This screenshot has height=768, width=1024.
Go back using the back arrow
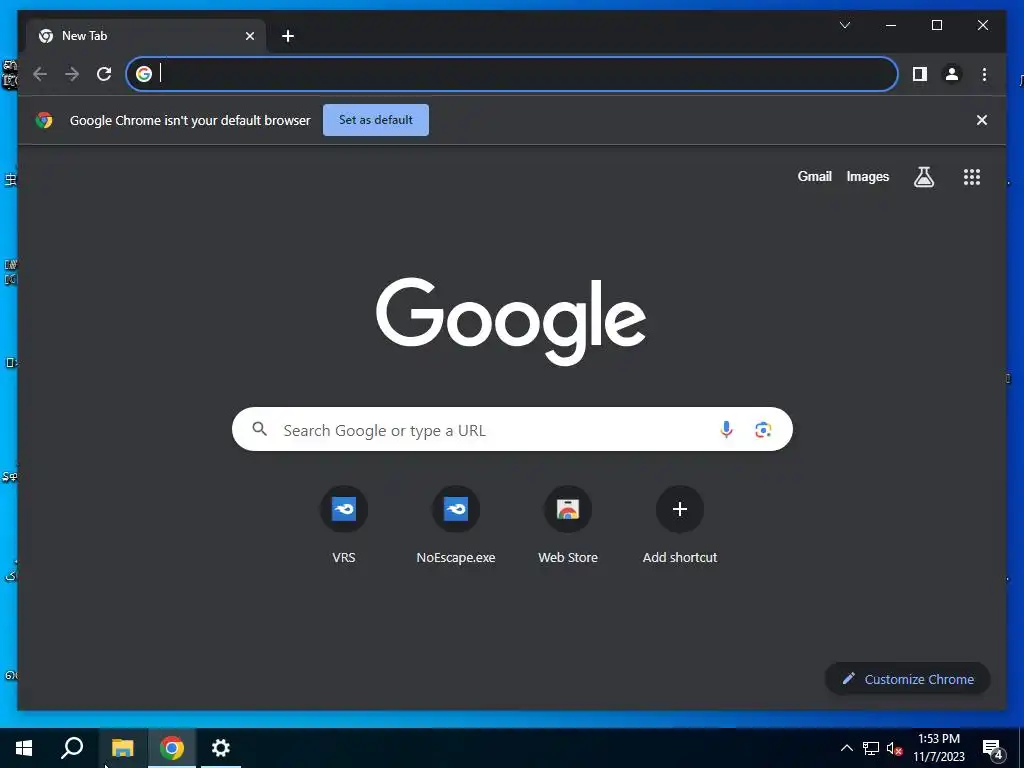pos(40,74)
